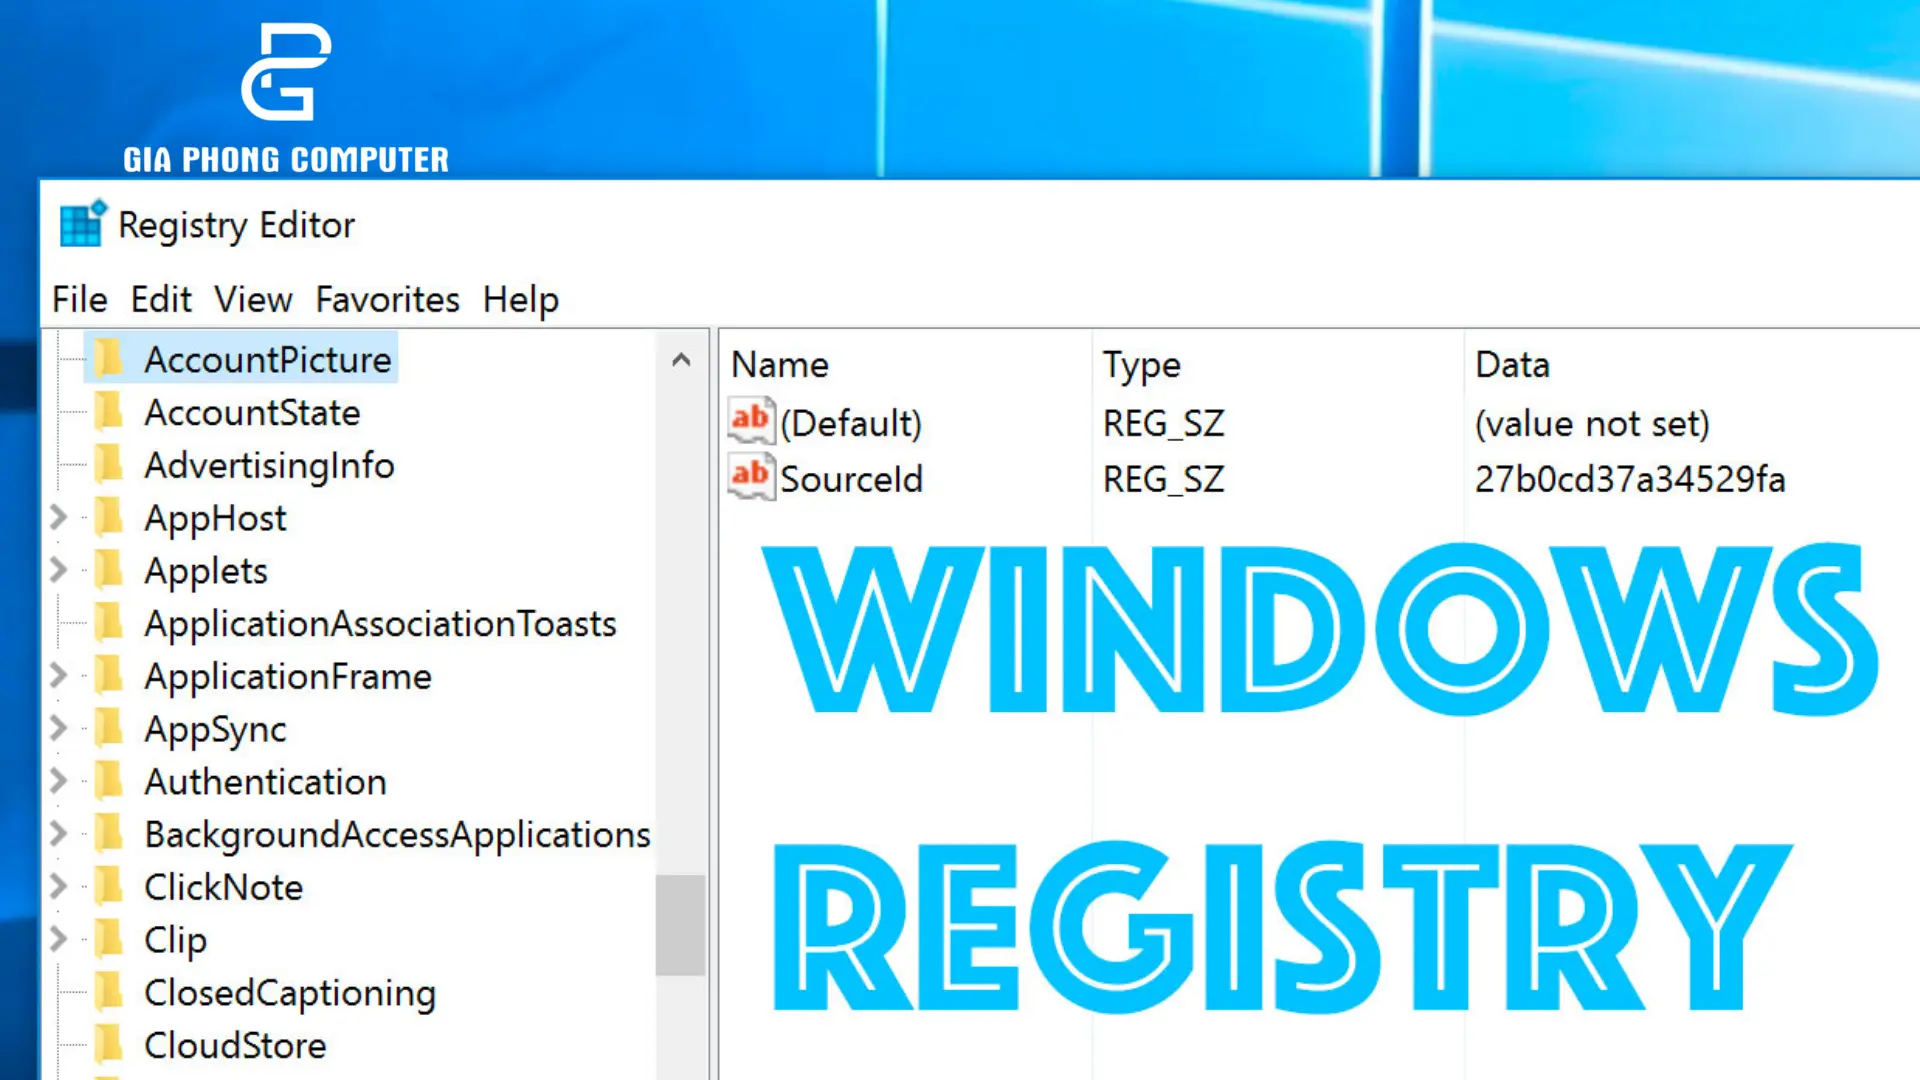Click the AccountPicture folder icon

coord(111,360)
